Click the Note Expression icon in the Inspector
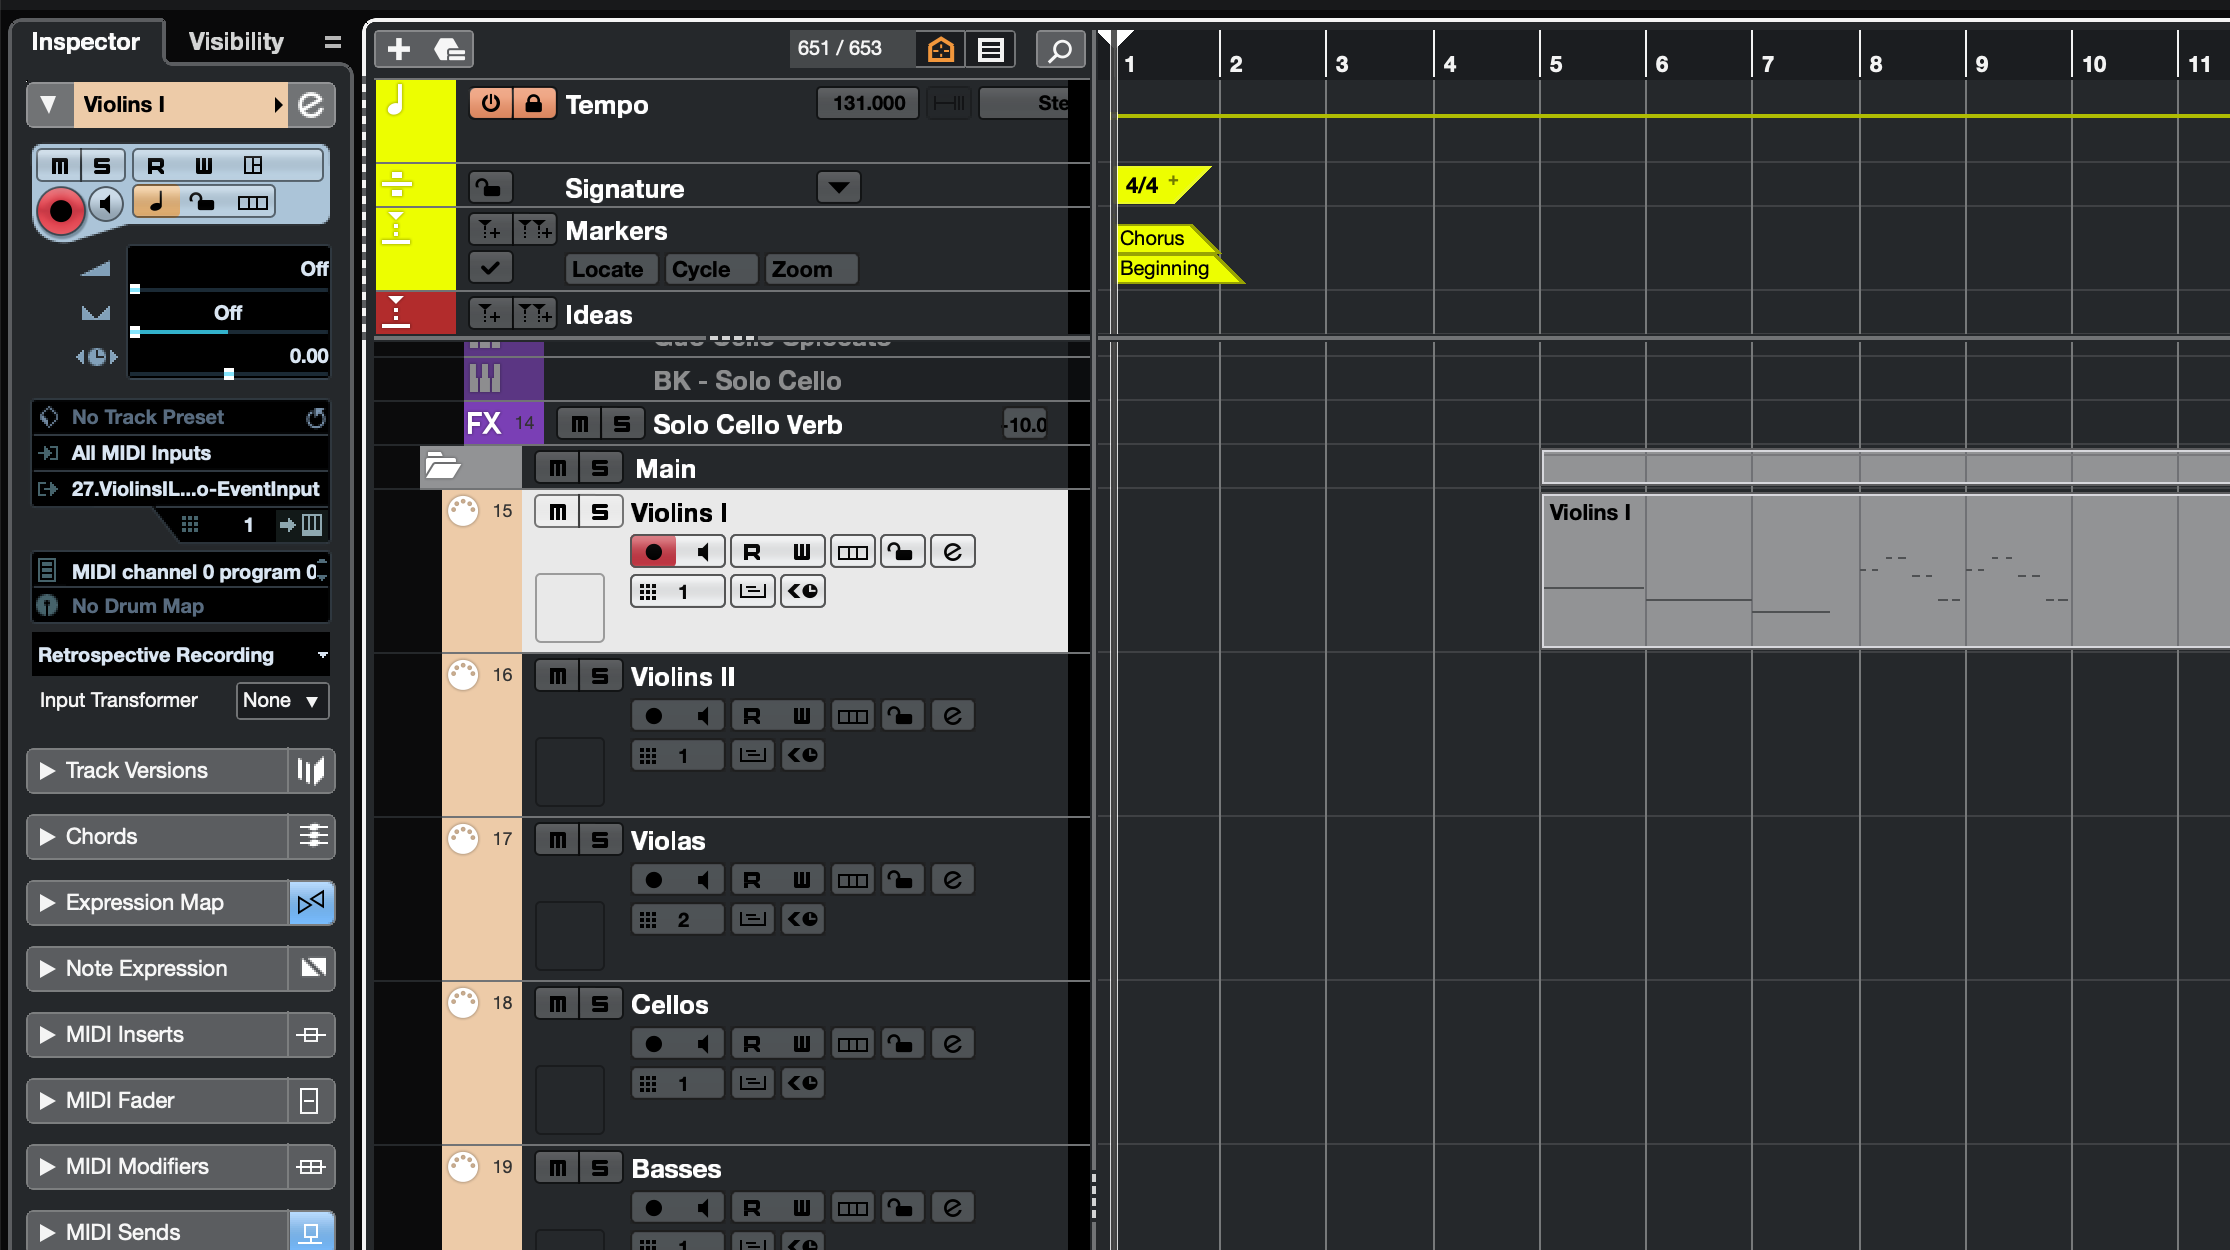This screenshot has height=1250, width=2230. coord(311,968)
